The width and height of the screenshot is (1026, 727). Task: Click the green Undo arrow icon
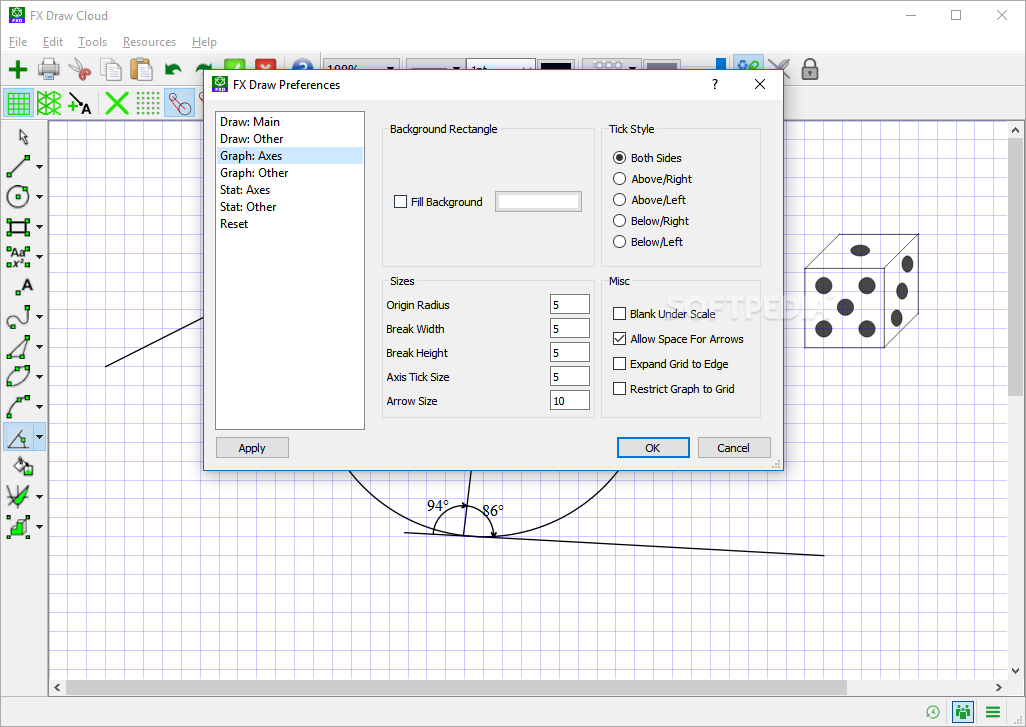point(173,69)
